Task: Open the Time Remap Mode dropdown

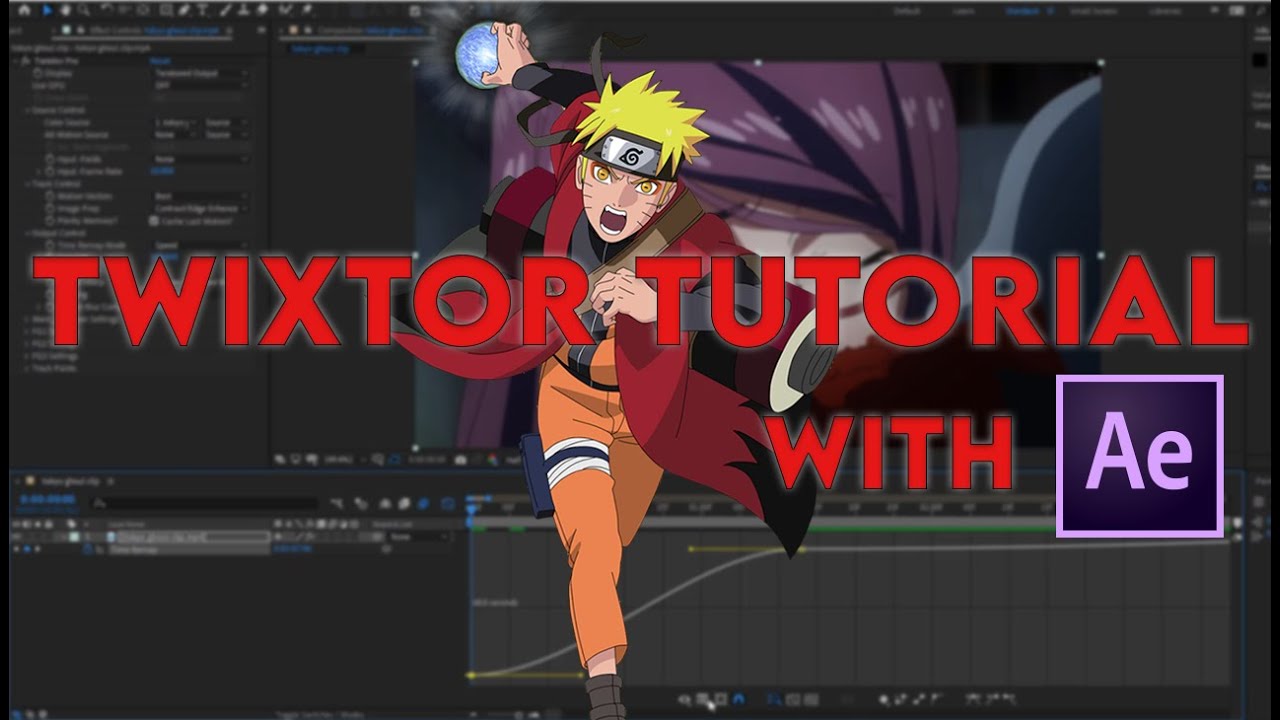Action: [201, 245]
